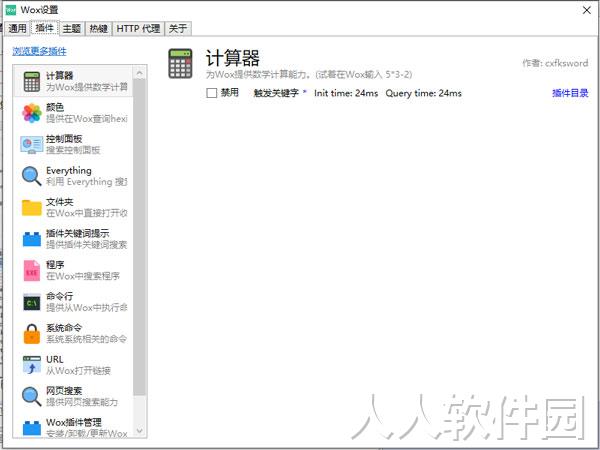Click the URL browser link plugin icon
Screen dimensions: 600x450
coord(32,365)
